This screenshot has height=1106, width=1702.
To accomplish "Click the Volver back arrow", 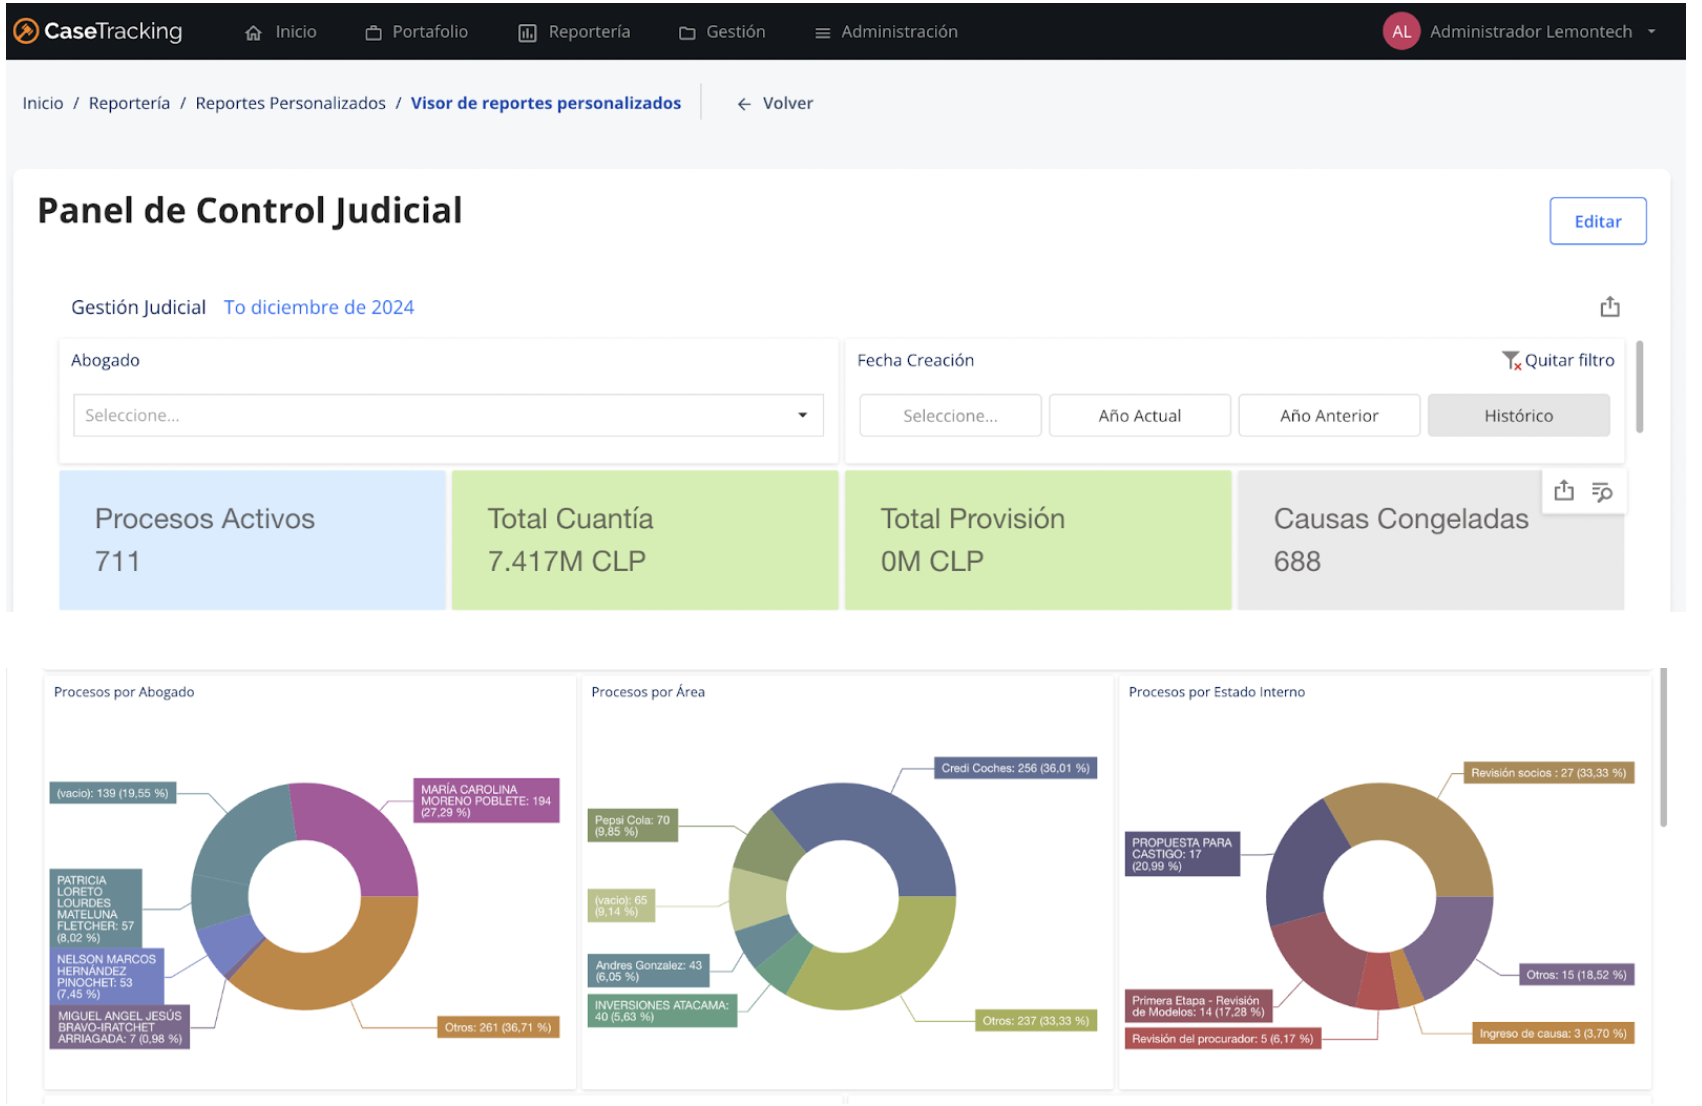I will 744,104.
